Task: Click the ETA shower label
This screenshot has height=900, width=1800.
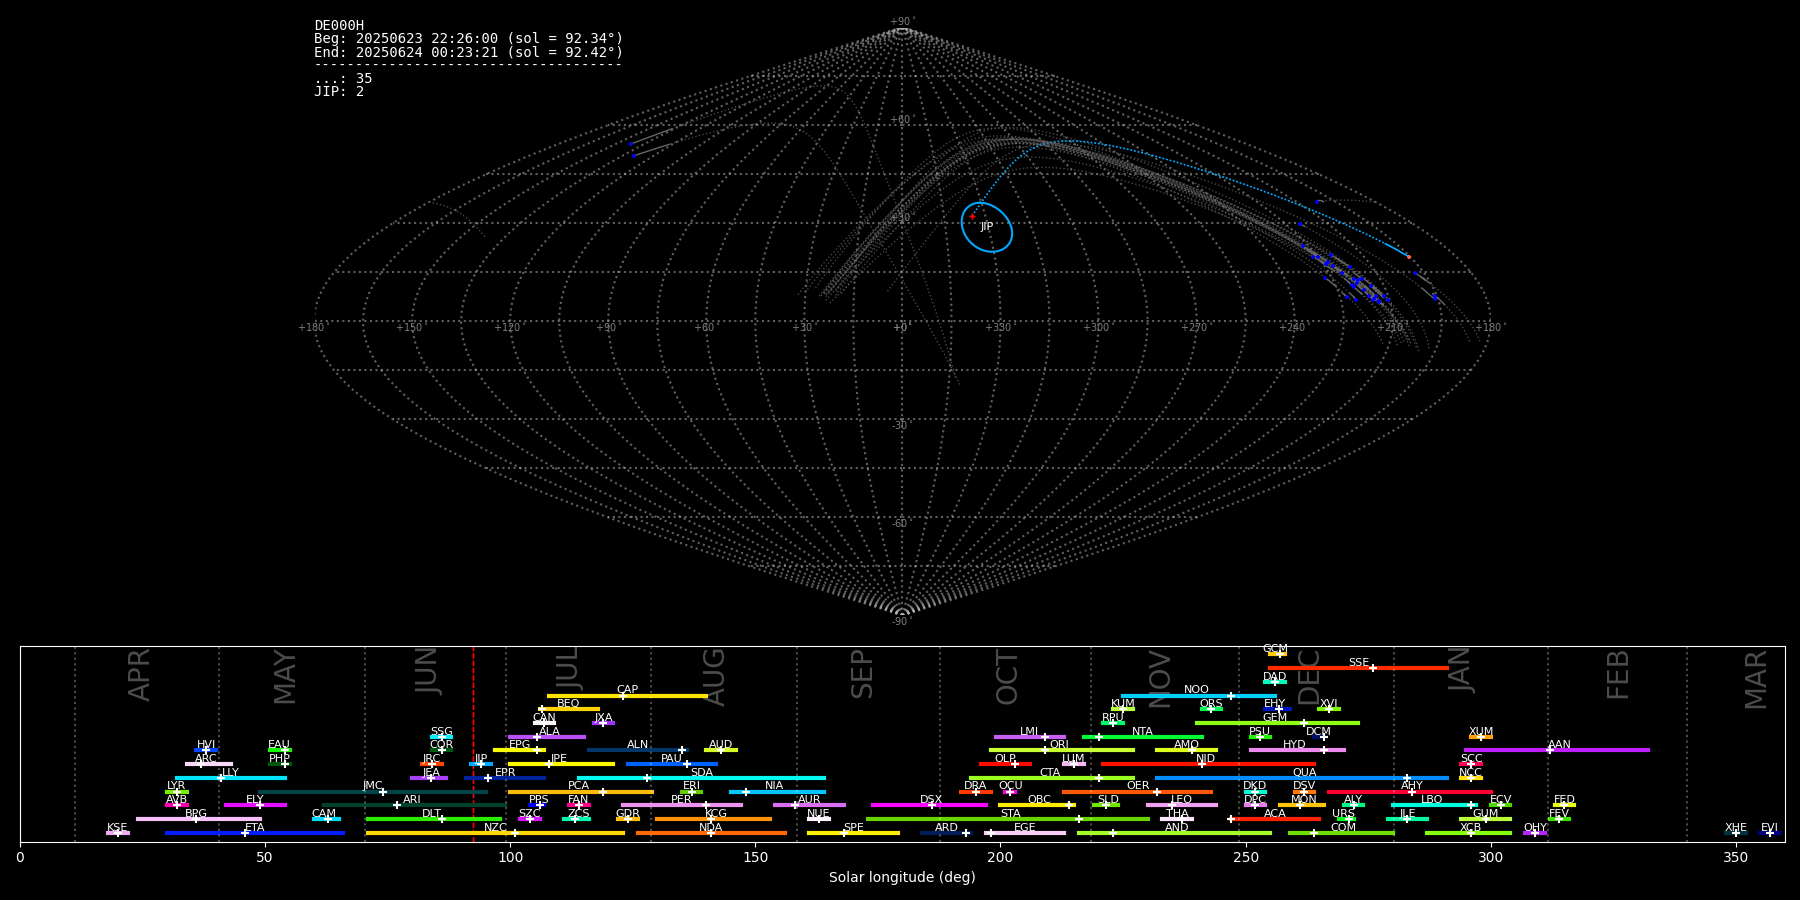Action: [x=255, y=828]
